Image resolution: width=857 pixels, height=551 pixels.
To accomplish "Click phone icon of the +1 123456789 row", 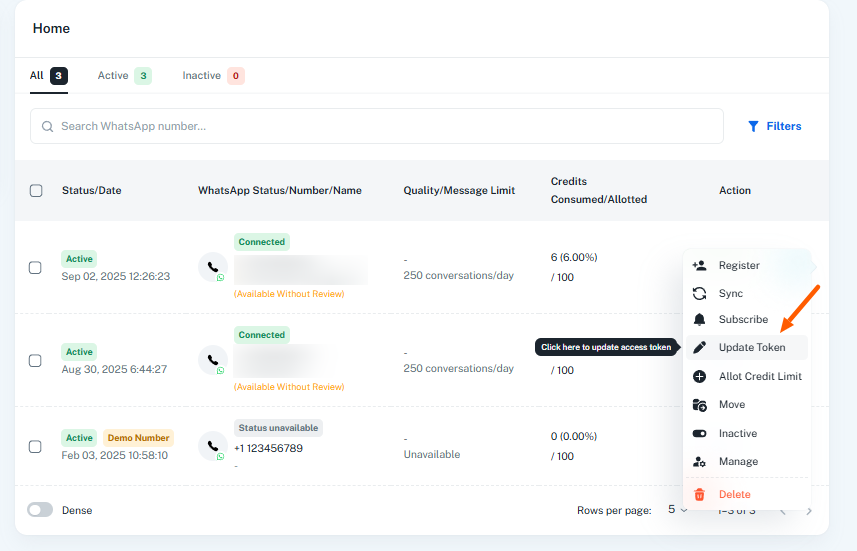I will tap(212, 445).
